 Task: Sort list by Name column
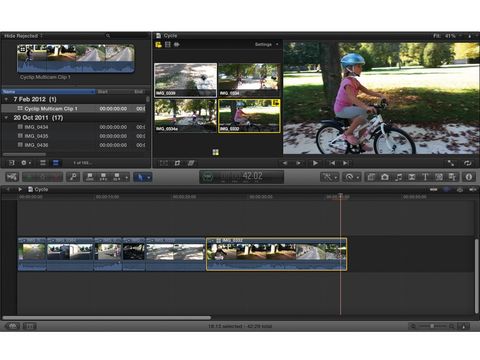49,91
